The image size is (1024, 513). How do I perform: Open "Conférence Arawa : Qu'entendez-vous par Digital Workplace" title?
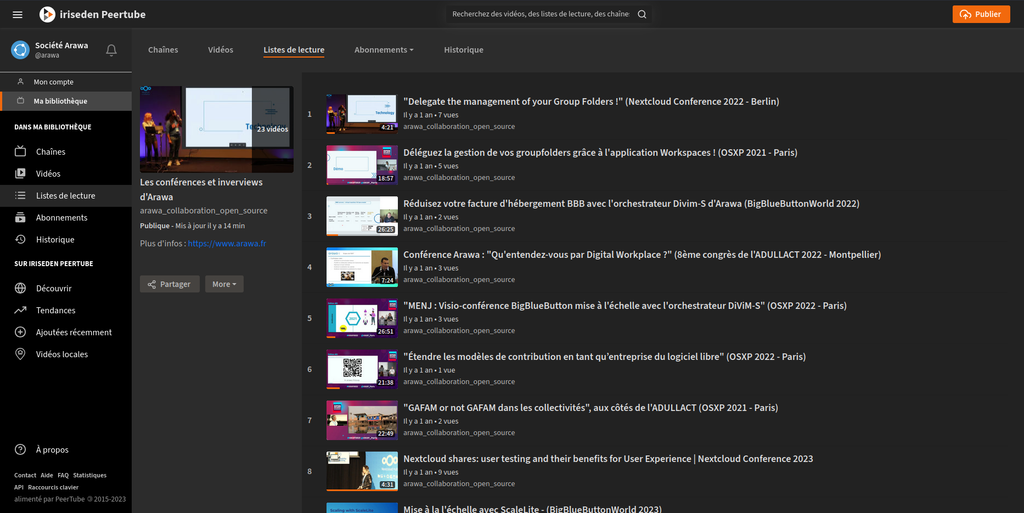[x=642, y=255]
